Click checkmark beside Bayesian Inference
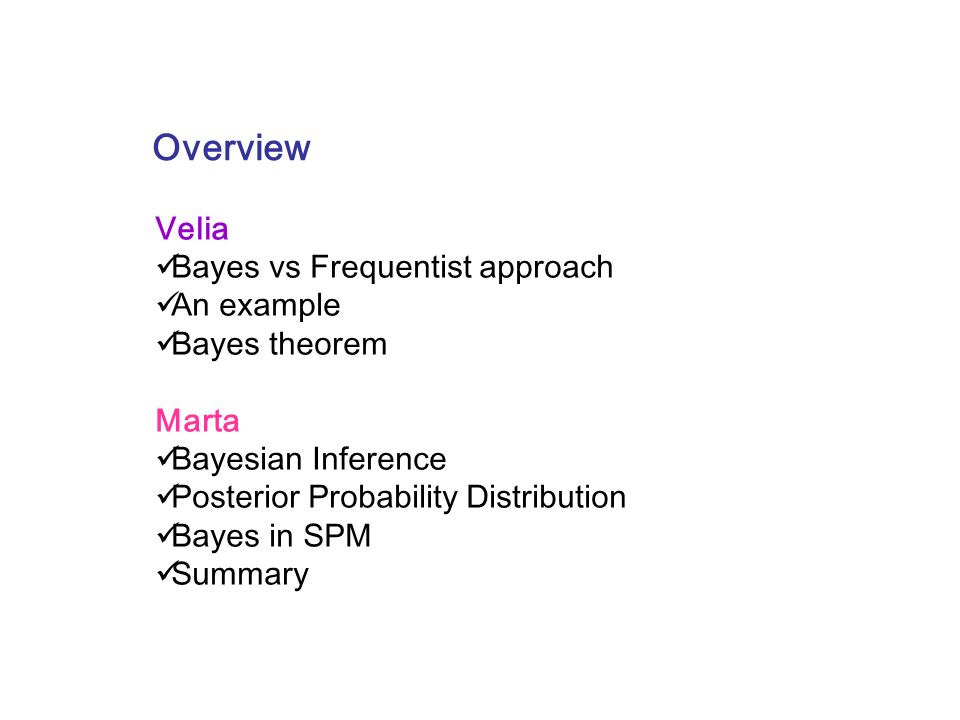Image resolution: width=960 pixels, height=720 pixels. (165, 457)
